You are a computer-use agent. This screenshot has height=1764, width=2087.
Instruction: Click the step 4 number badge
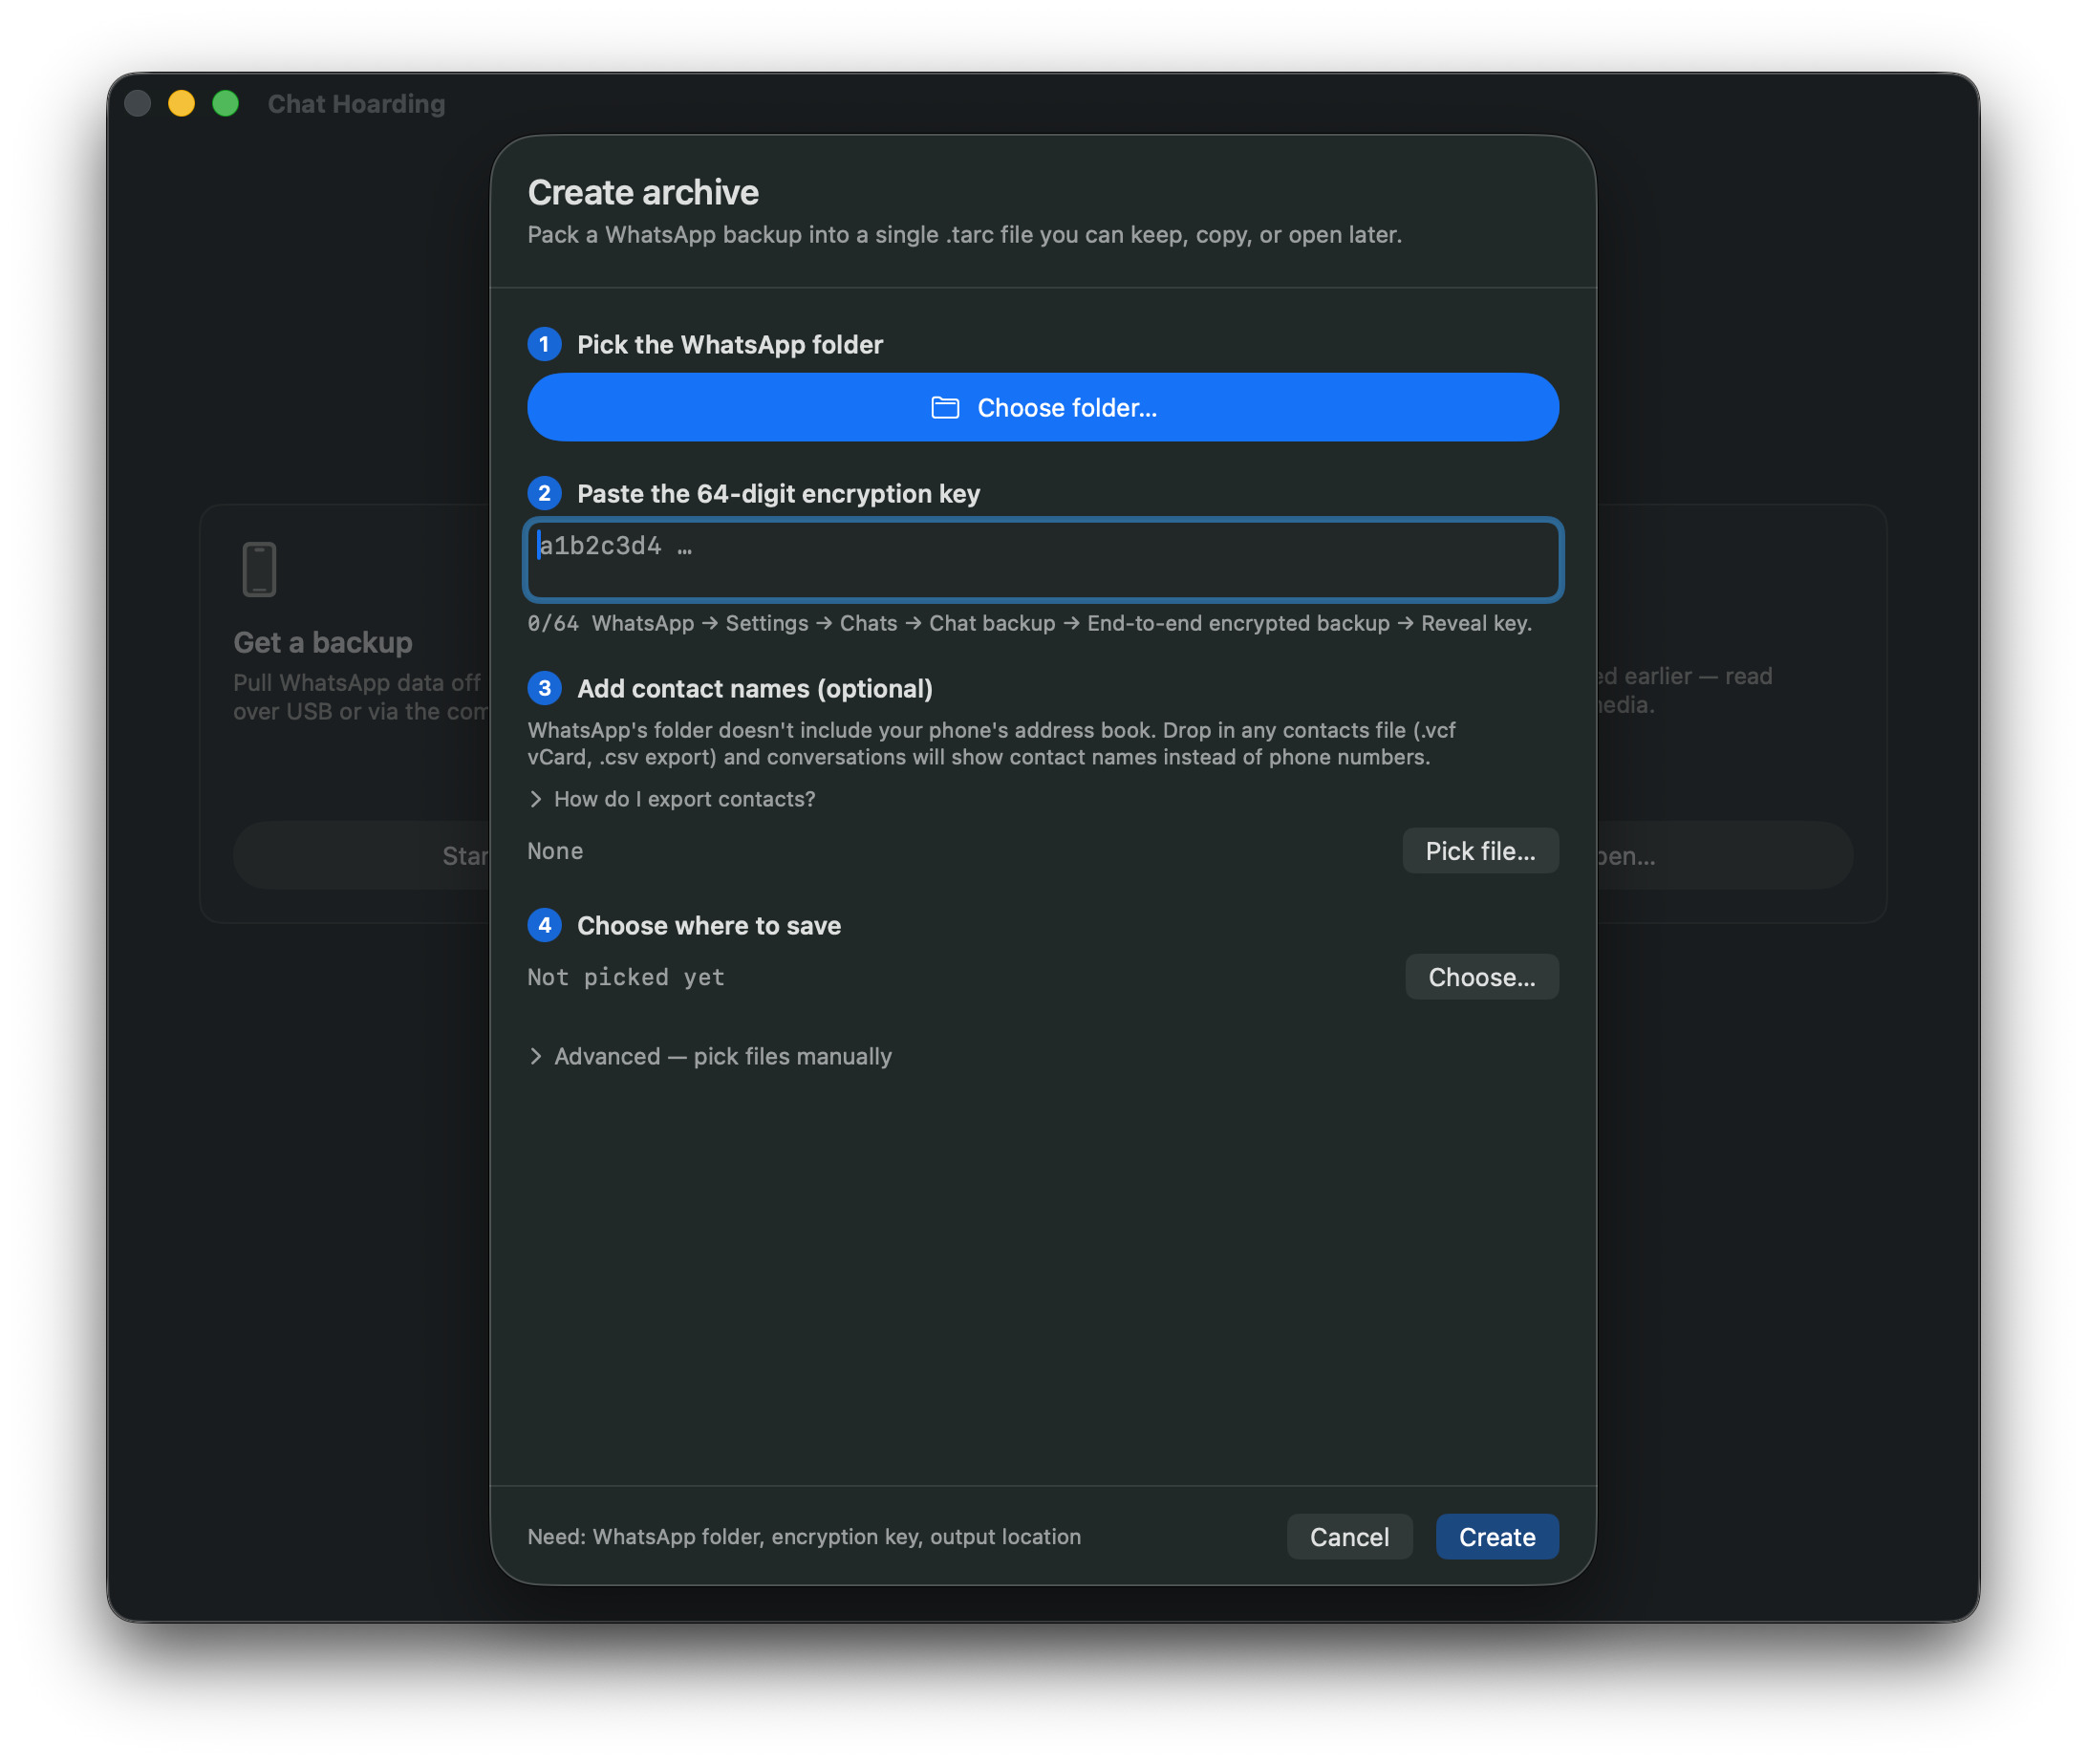(544, 925)
